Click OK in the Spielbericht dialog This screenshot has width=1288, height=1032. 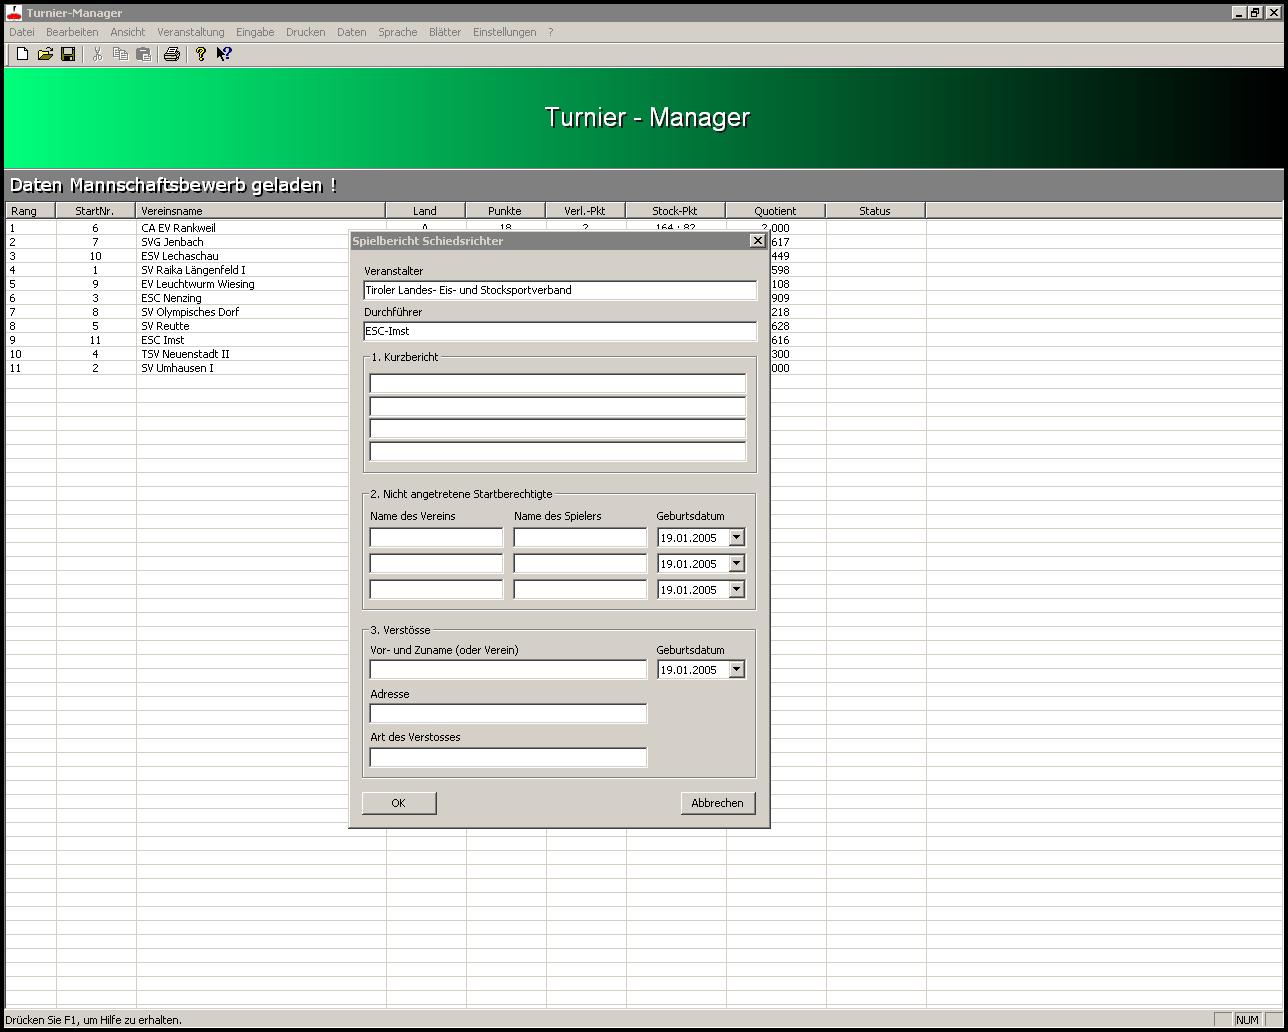pyautogui.click(x=398, y=803)
